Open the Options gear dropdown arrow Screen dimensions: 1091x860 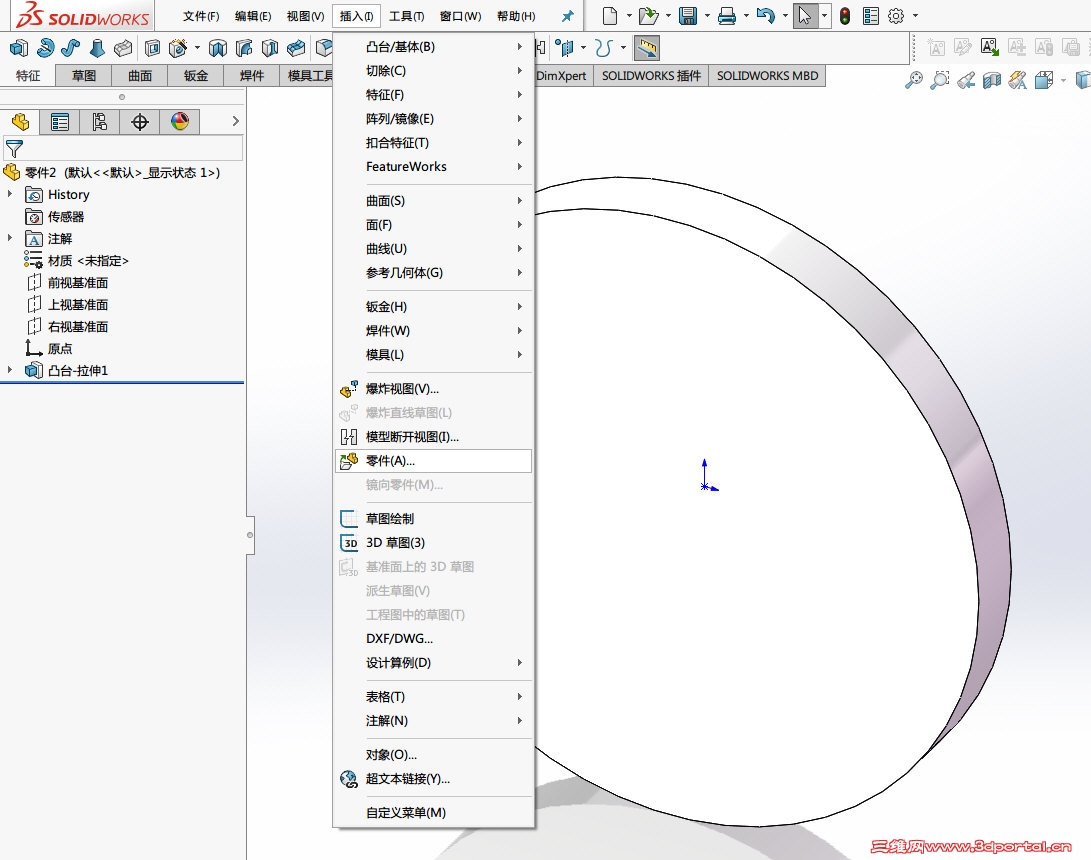point(915,15)
